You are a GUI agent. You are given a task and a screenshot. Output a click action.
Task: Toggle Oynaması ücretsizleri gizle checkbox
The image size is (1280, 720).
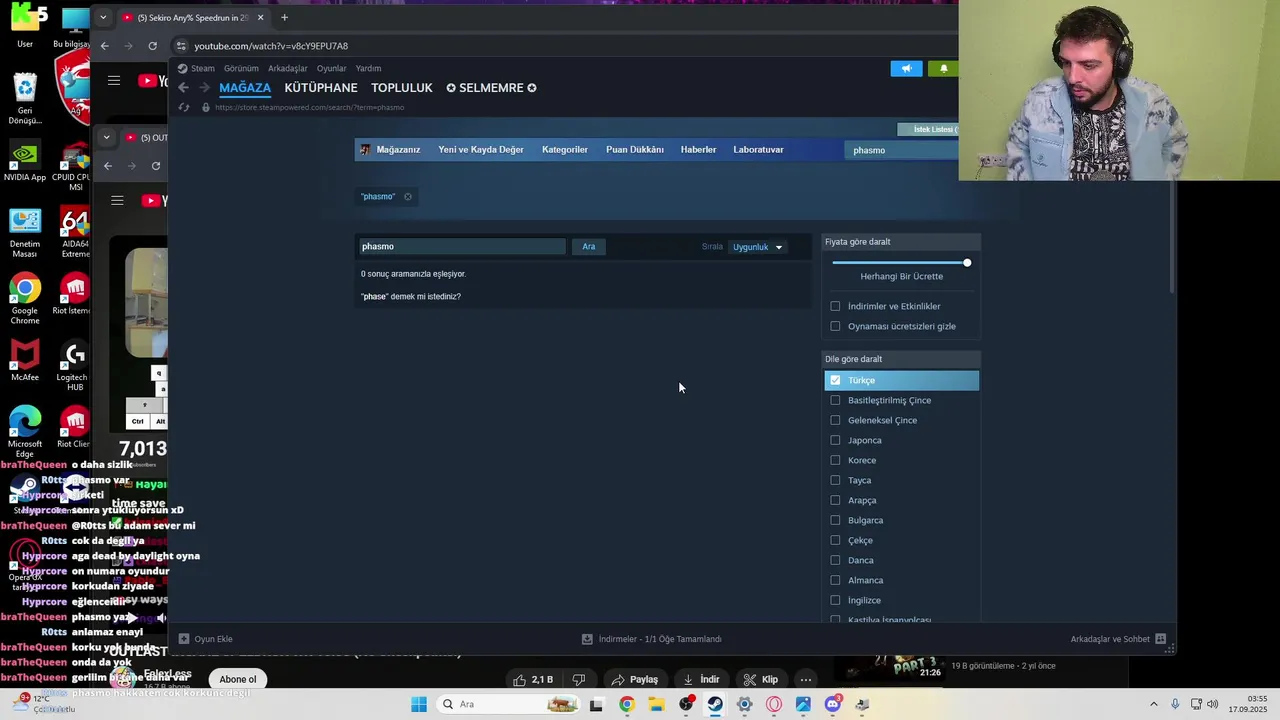[x=835, y=326]
